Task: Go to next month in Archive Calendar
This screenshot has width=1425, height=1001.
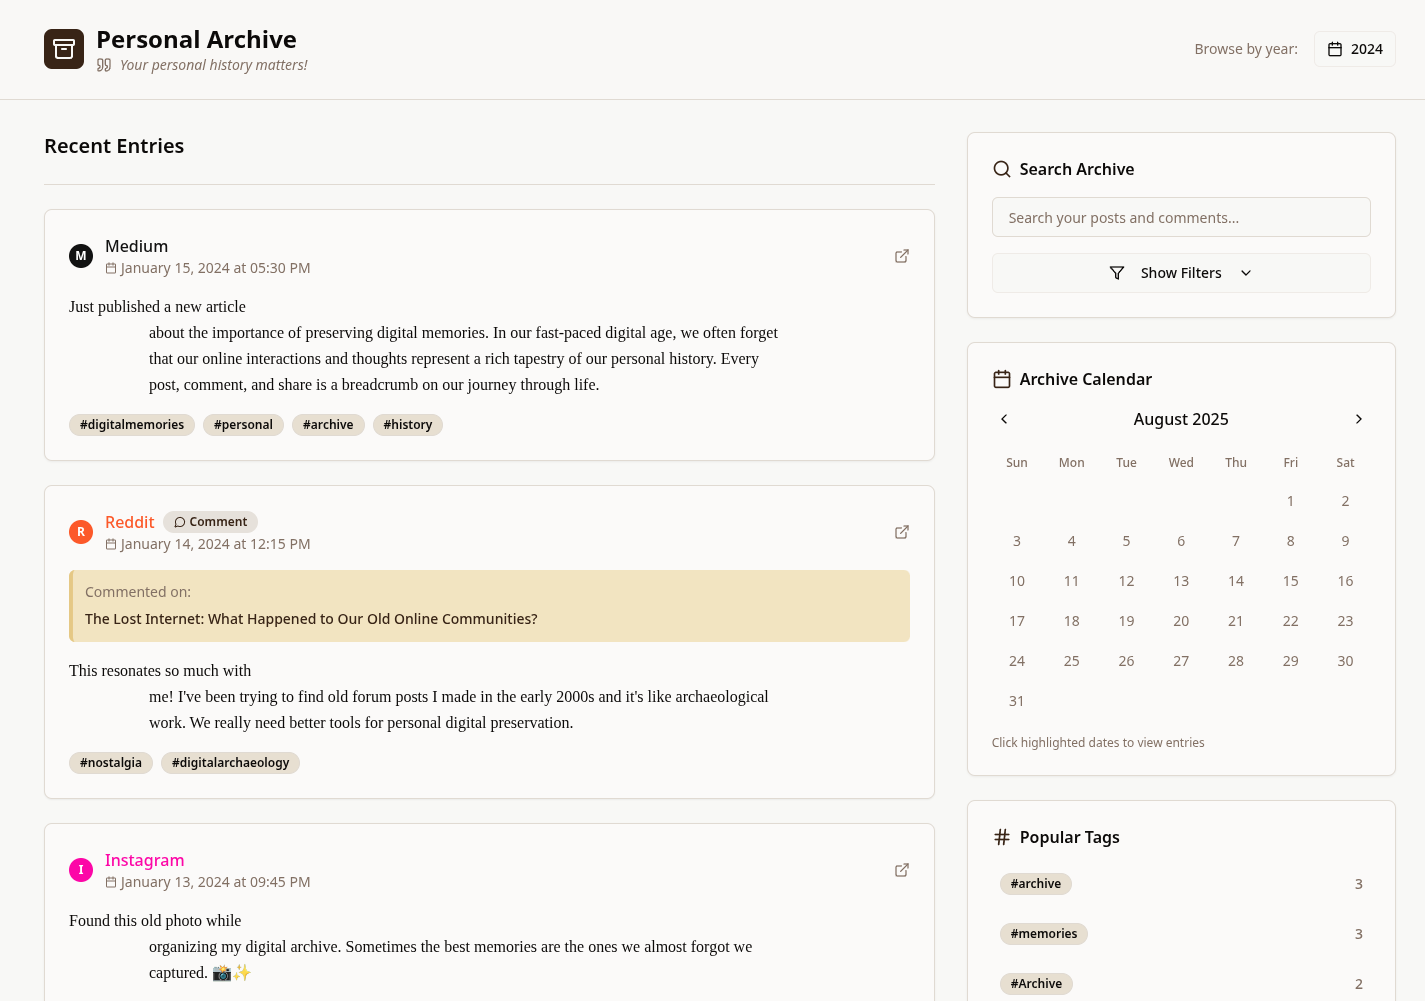Action: point(1358,419)
